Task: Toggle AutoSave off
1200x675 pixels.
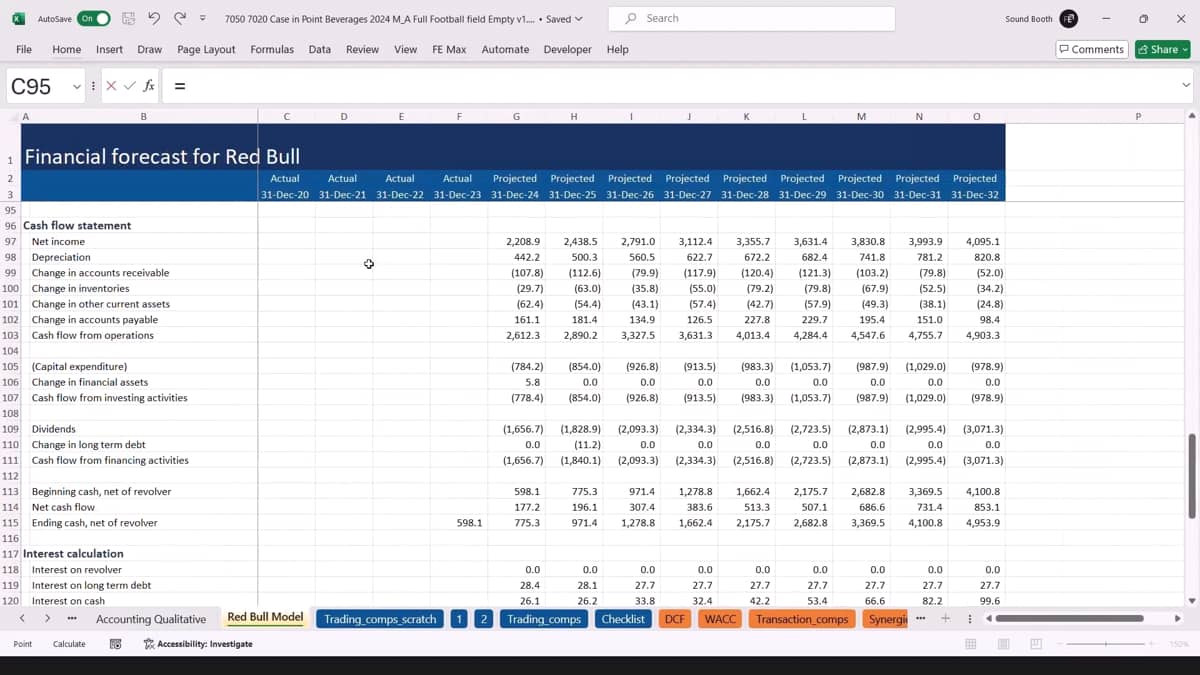Action: coord(93,19)
